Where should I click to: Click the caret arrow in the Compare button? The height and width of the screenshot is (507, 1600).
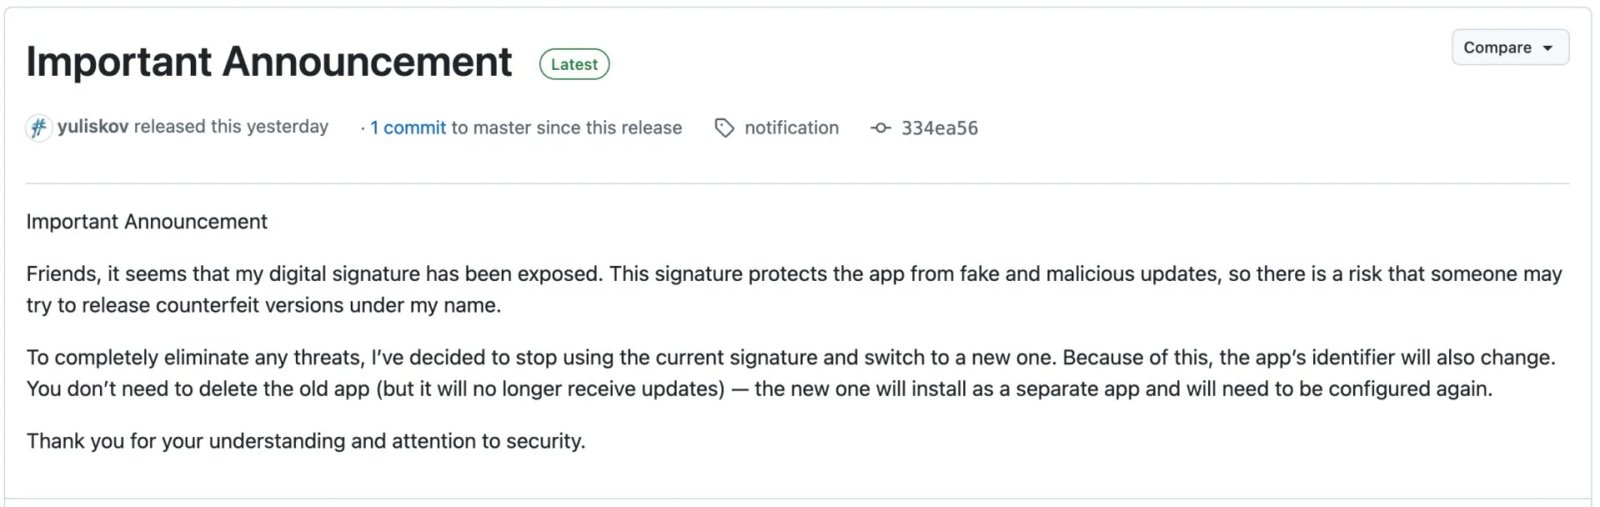point(1548,48)
